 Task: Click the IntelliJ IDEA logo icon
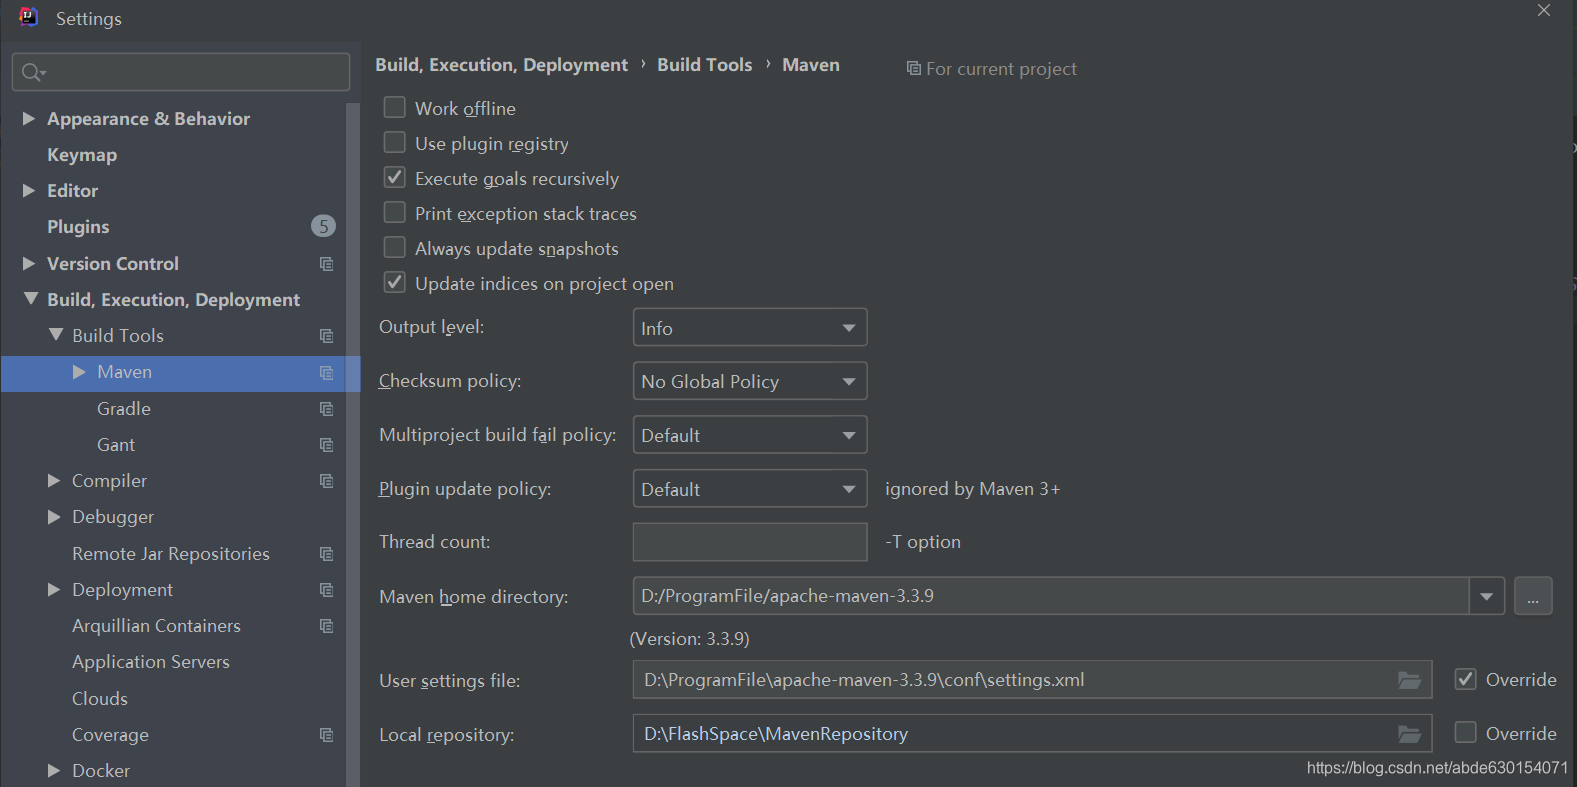point(29,17)
